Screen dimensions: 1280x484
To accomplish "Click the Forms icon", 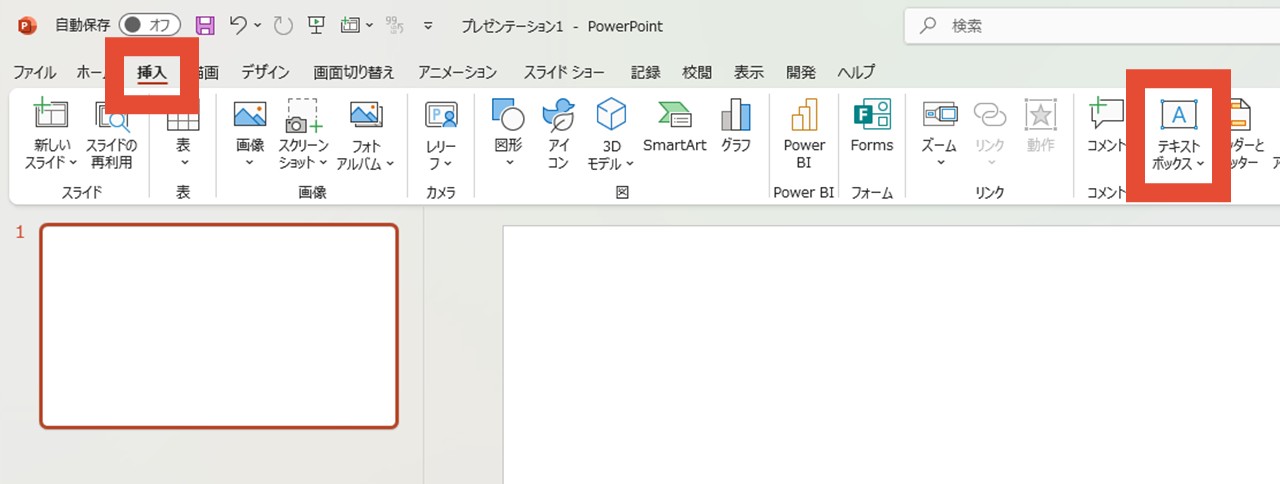I will [872, 116].
